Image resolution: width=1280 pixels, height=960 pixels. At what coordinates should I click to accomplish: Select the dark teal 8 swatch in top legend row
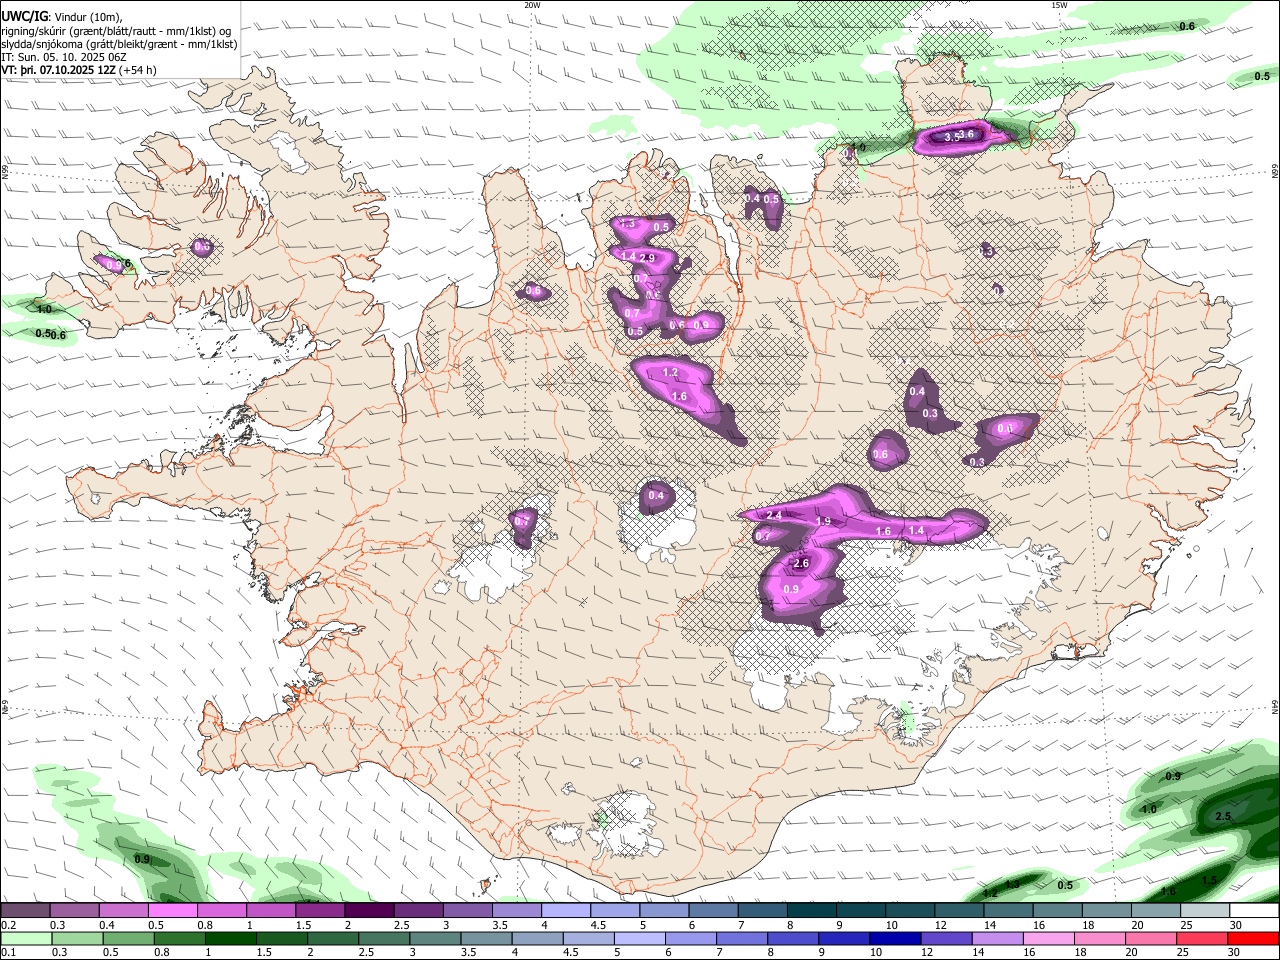coord(812,911)
